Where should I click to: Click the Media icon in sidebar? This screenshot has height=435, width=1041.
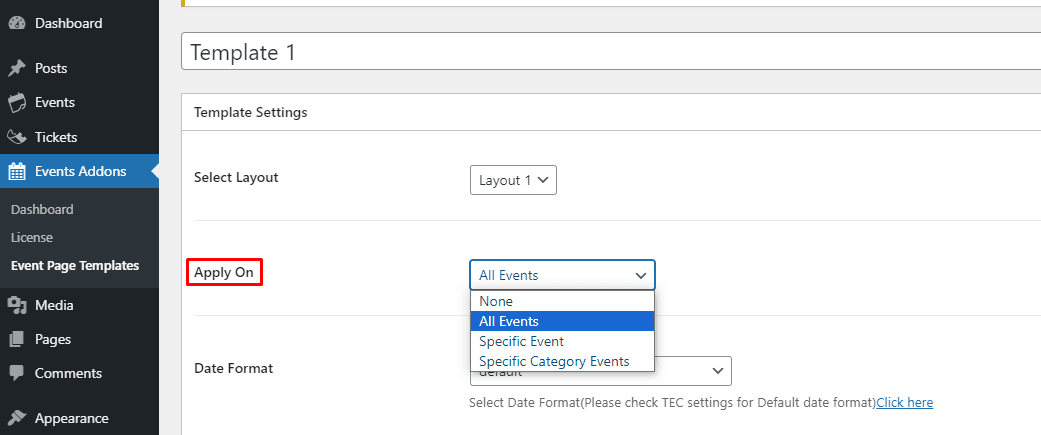coord(17,306)
